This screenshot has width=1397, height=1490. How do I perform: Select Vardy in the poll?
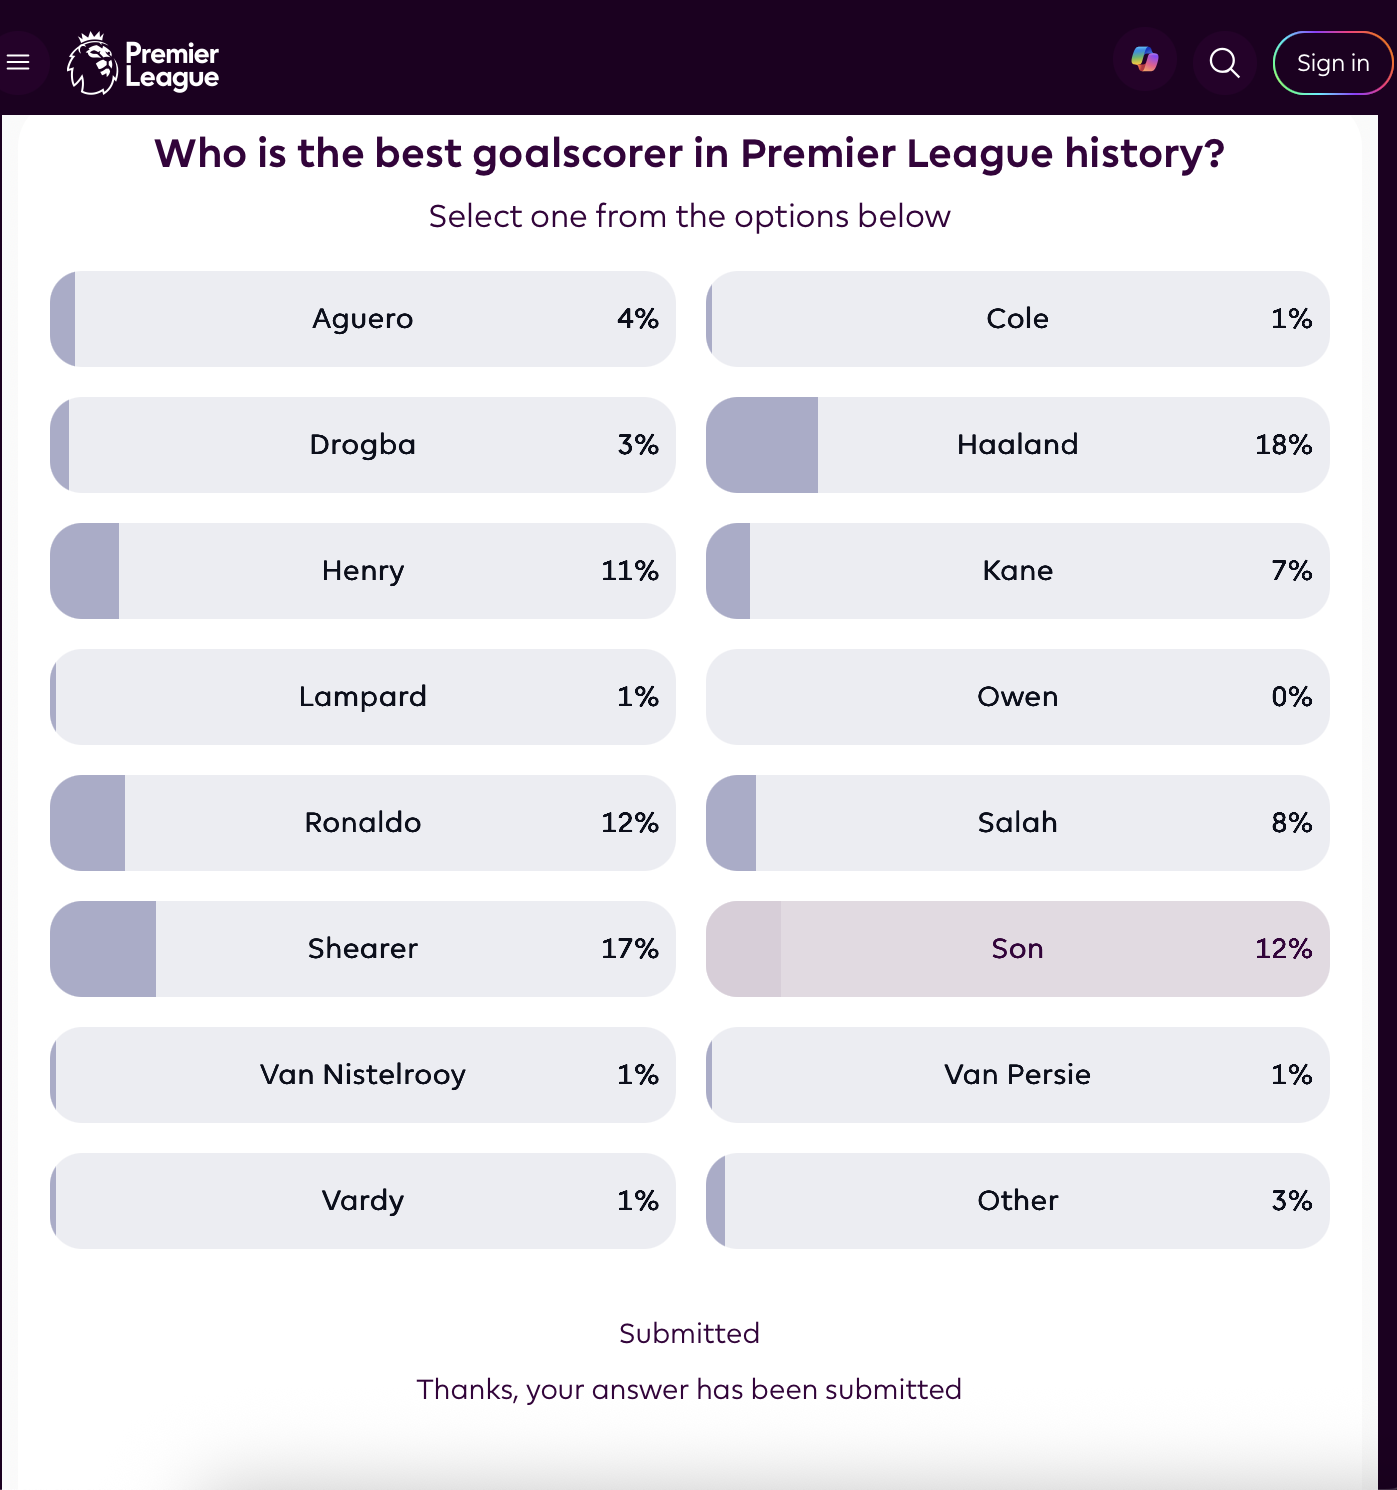click(363, 1201)
